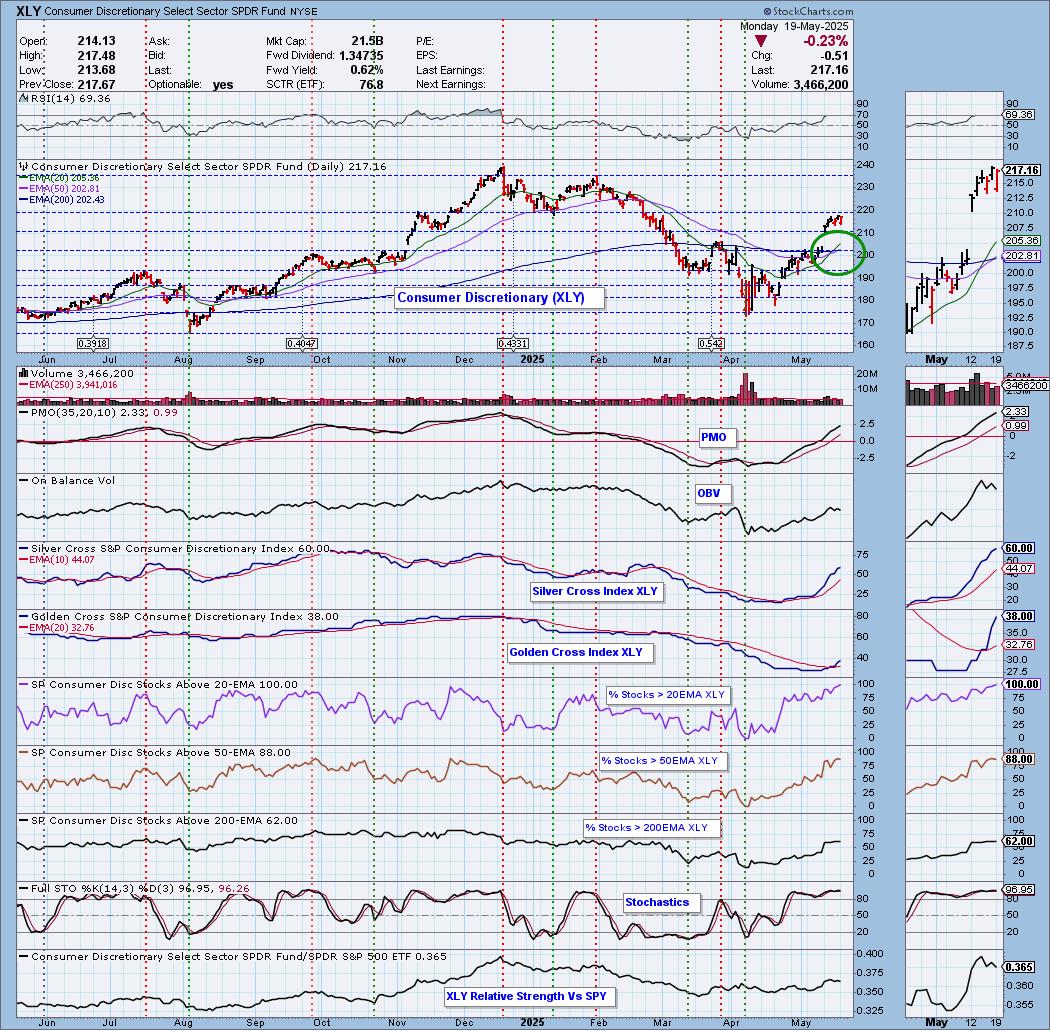Click the 100.00 tag in the zoomed May panel
Image resolution: width=1050 pixels, height=1030 pixels.
[1022, 684]
